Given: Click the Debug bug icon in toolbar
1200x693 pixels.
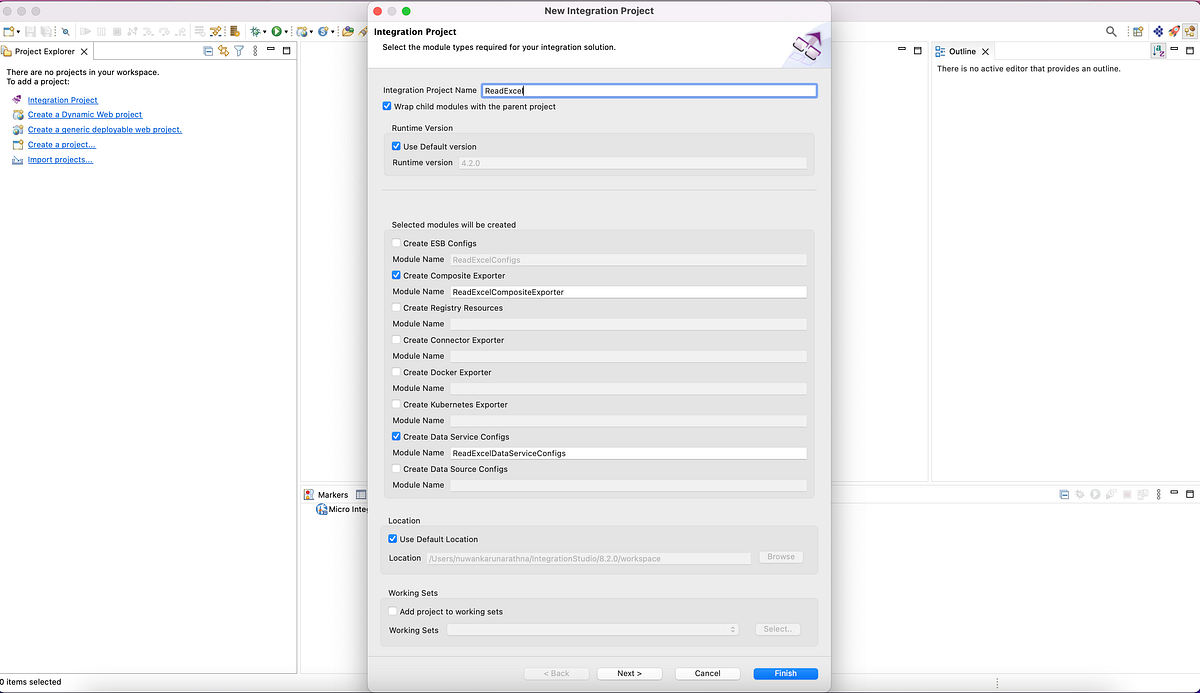Looking at the screenshot, I should 254,32.
